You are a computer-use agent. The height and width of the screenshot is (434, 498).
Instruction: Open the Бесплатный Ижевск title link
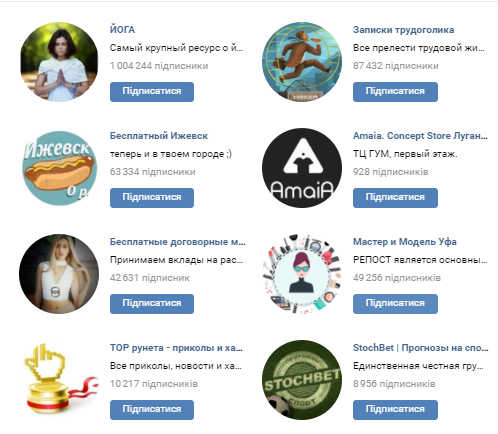tap(159, 136)
